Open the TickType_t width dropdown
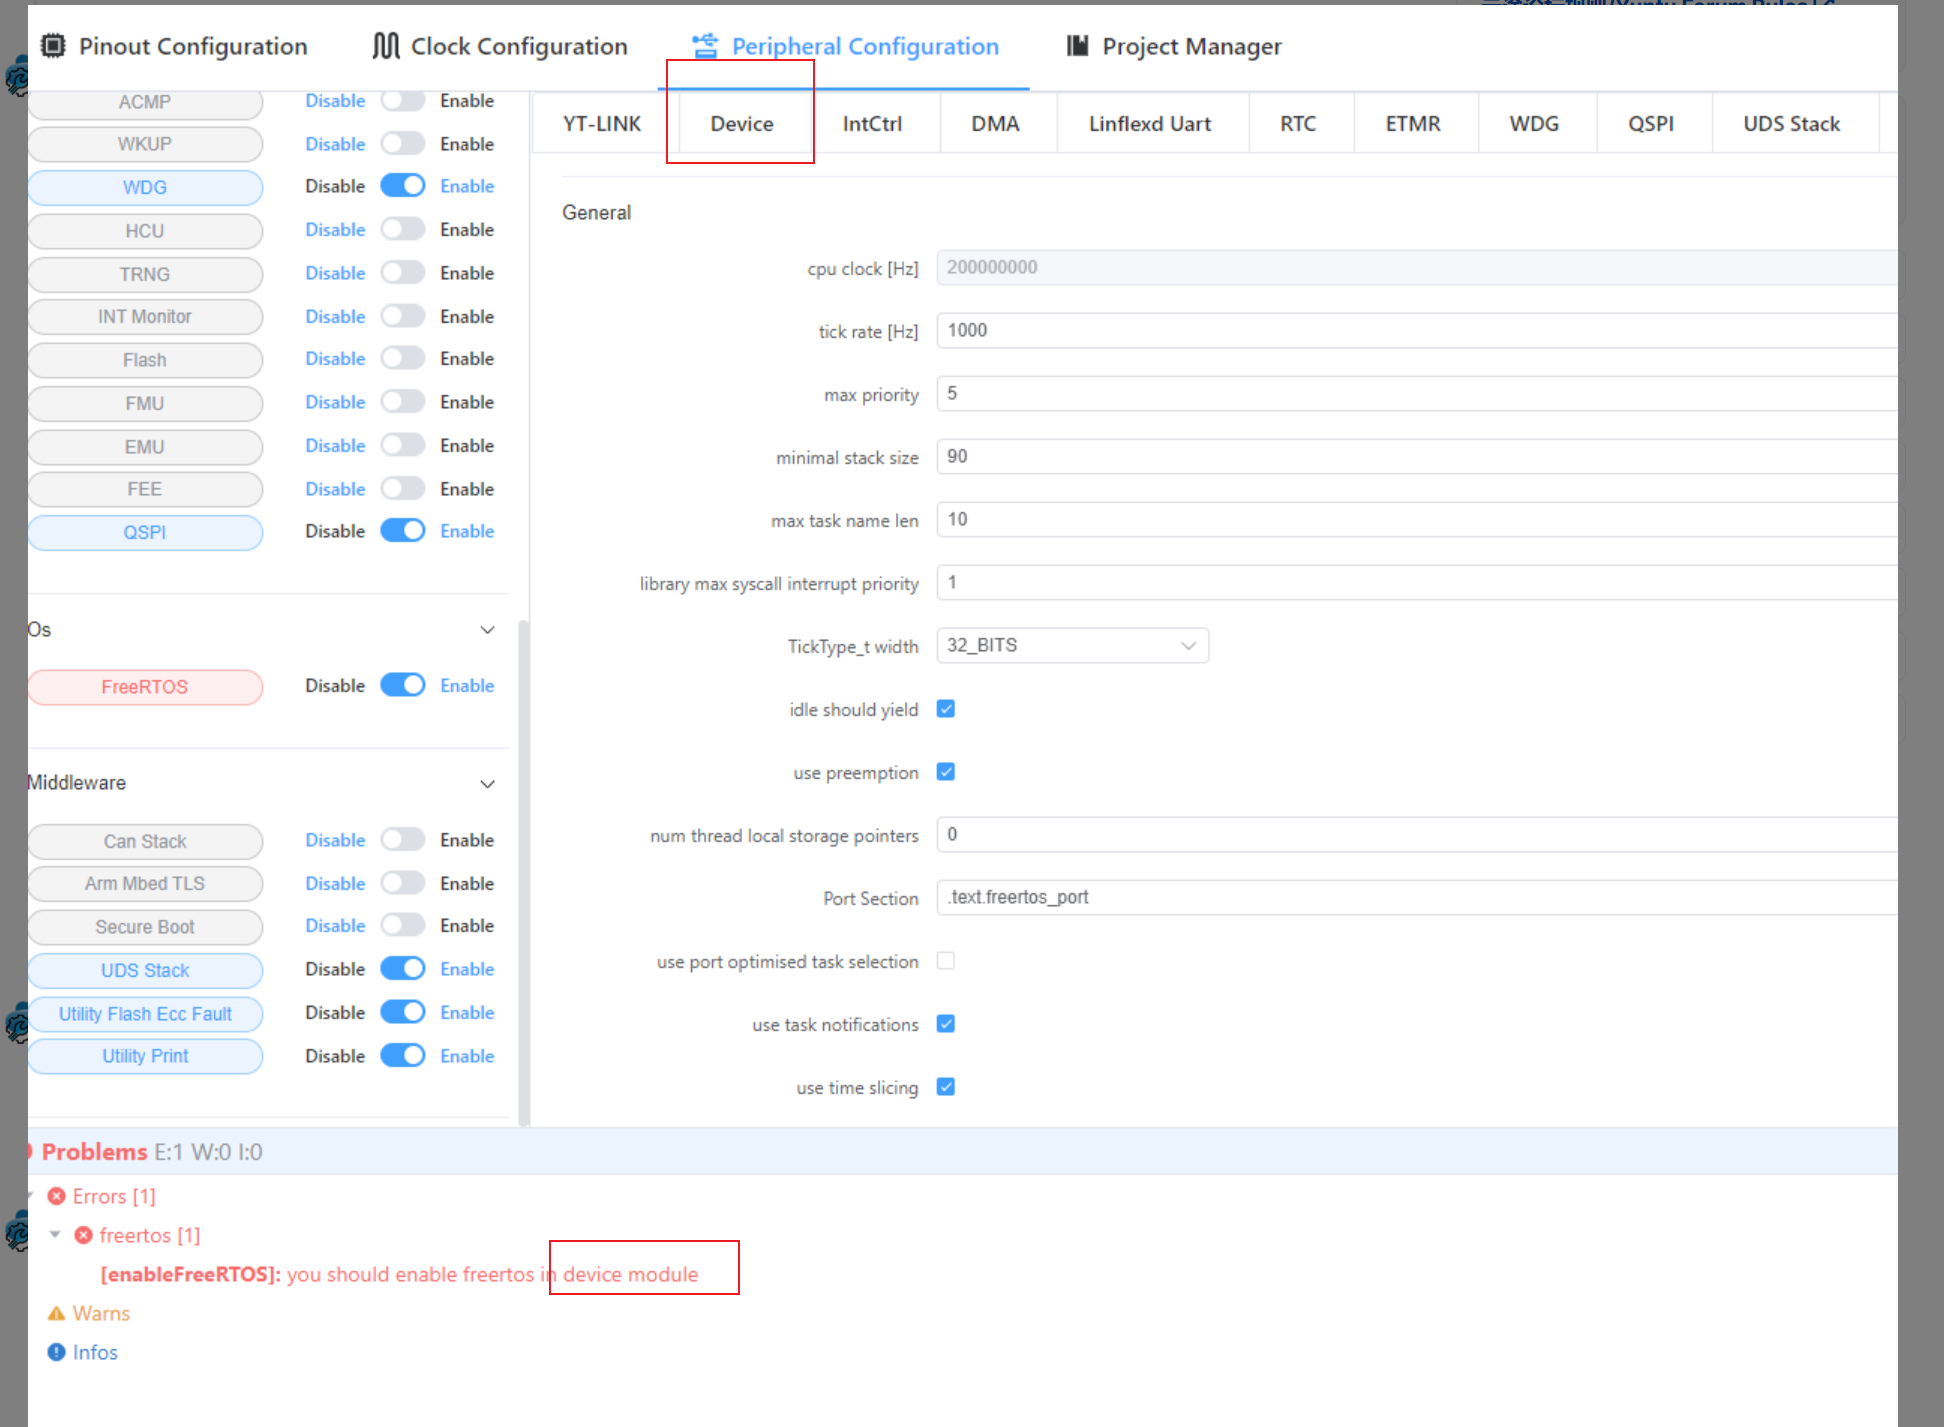1944x1427 pixels. click(x=1072, y=645)
